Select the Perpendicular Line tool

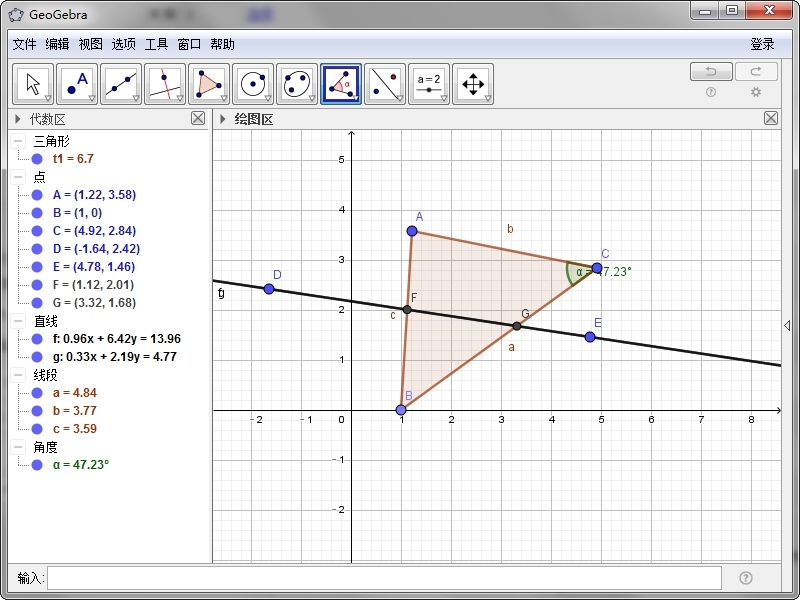(x=164, y=83)
